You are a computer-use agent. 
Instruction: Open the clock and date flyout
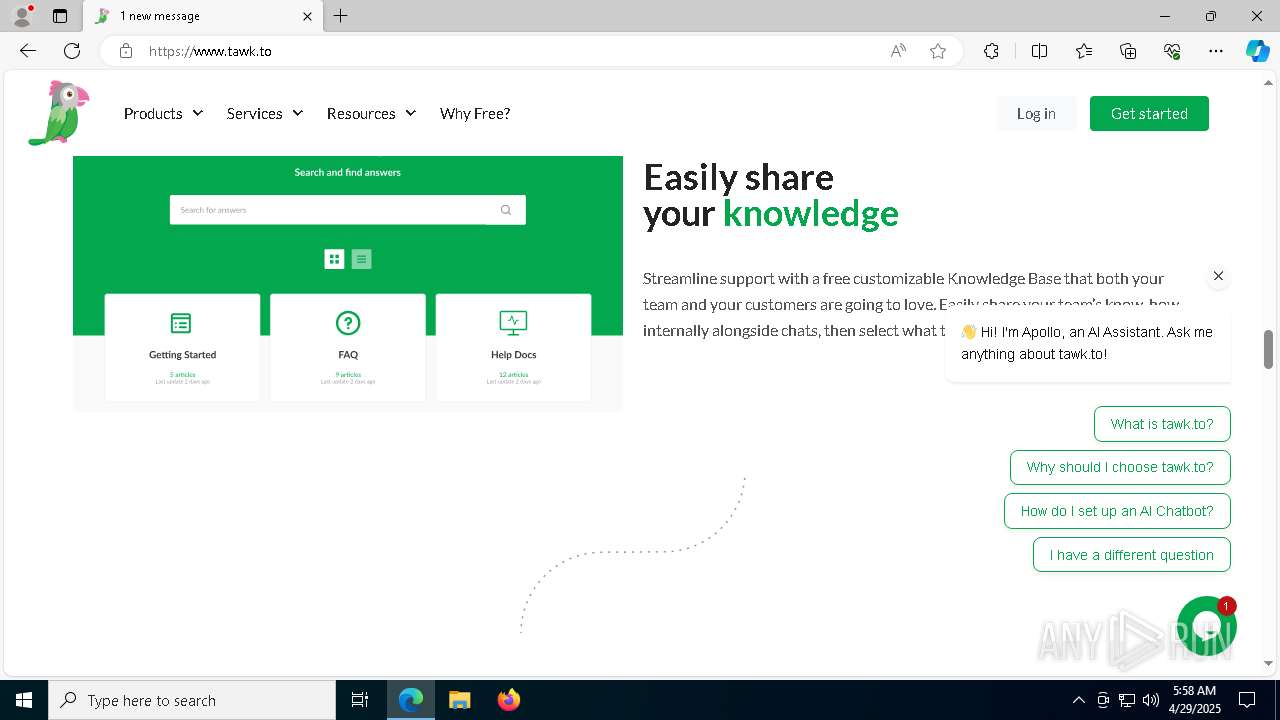(1194, 700)
